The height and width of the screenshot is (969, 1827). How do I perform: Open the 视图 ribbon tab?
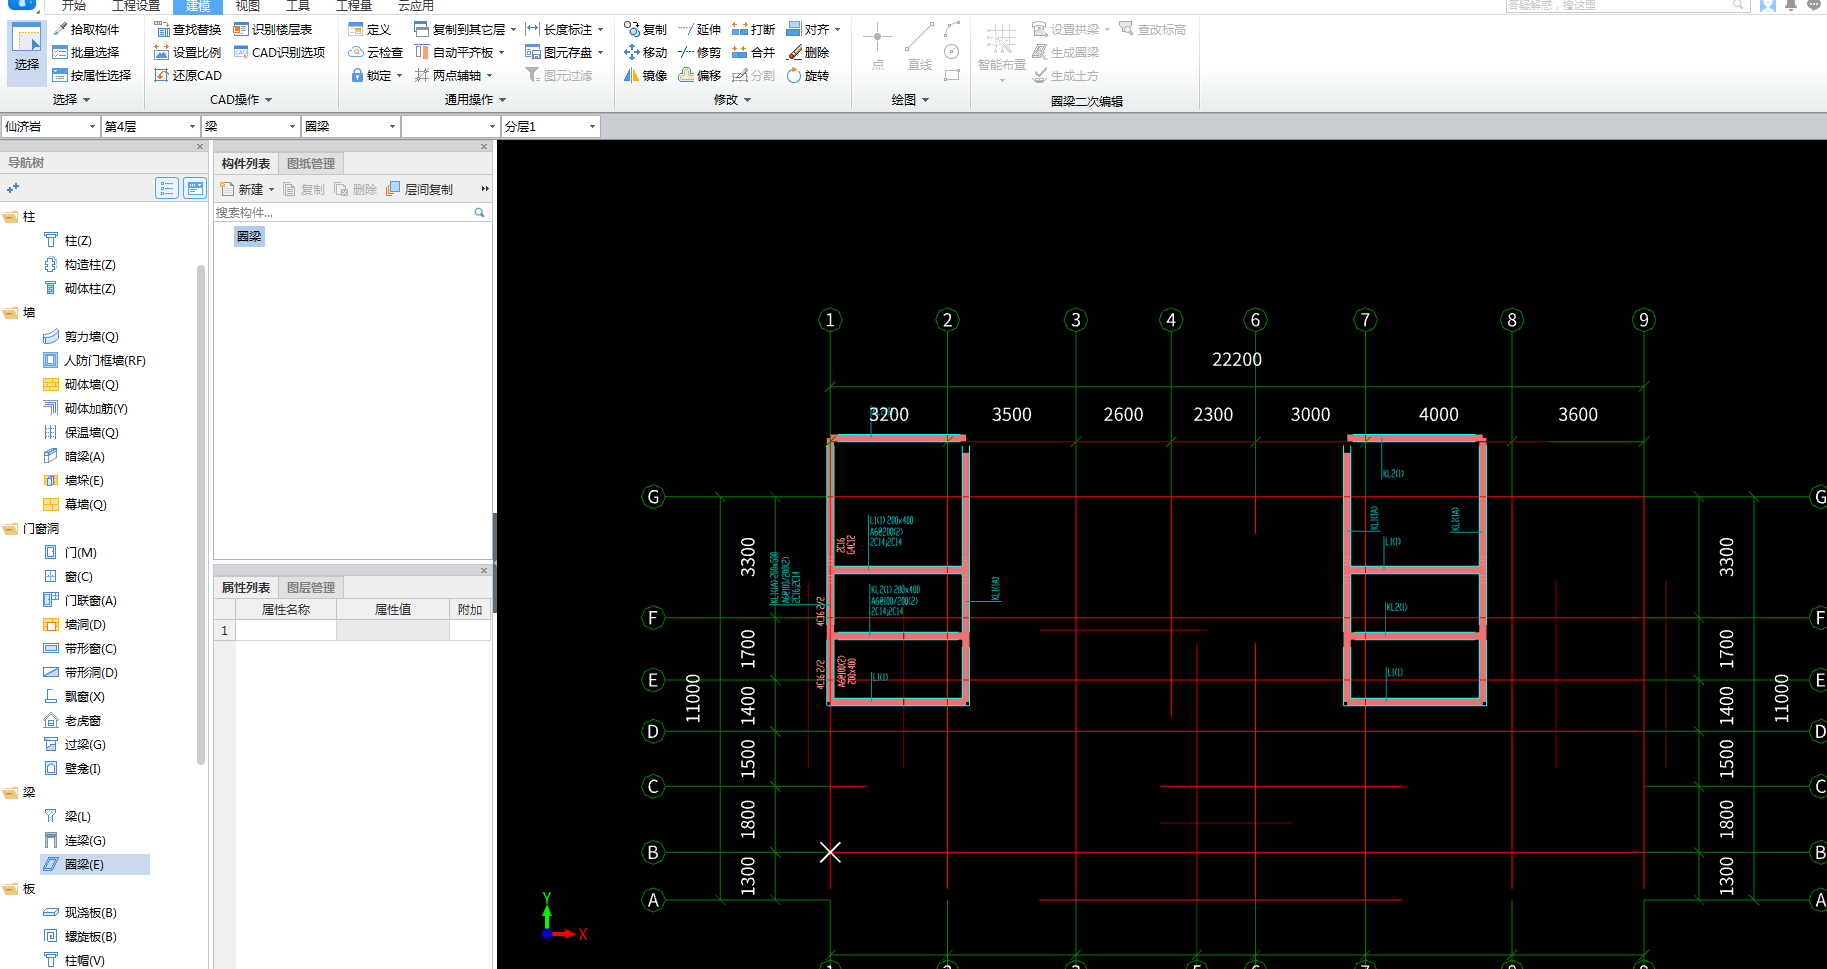[247, 6]
